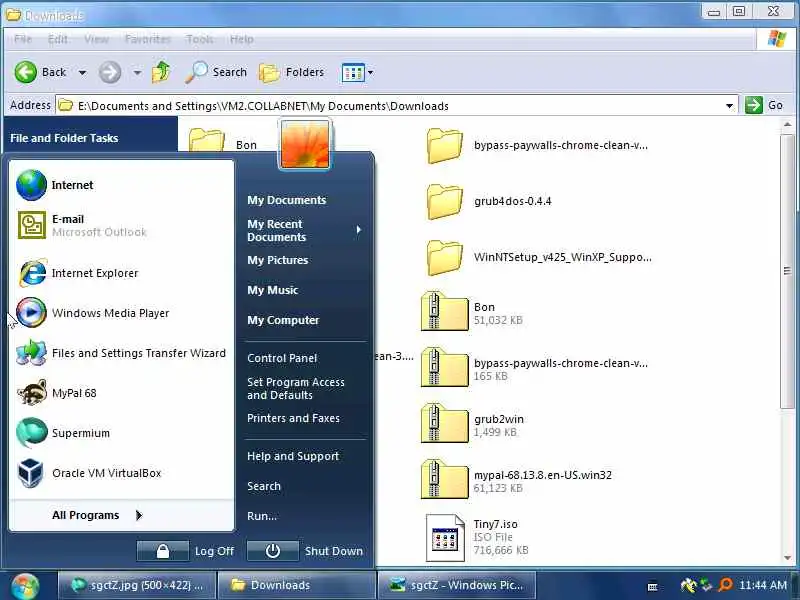Select Bon zip archive 51,032 KB
Screen dimensions: 800x600
click(x=444, y=312)
